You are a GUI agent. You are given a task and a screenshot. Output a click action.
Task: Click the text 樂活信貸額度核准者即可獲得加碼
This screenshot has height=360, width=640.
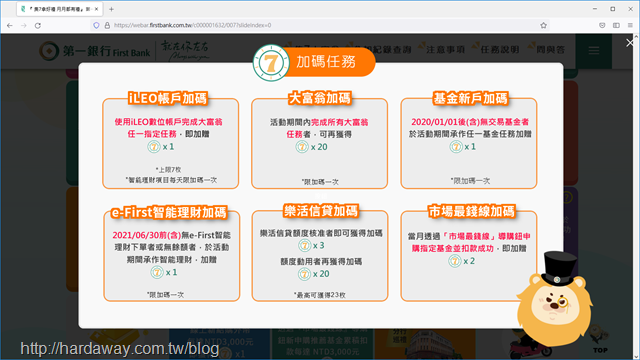click(x=321, y=233)
